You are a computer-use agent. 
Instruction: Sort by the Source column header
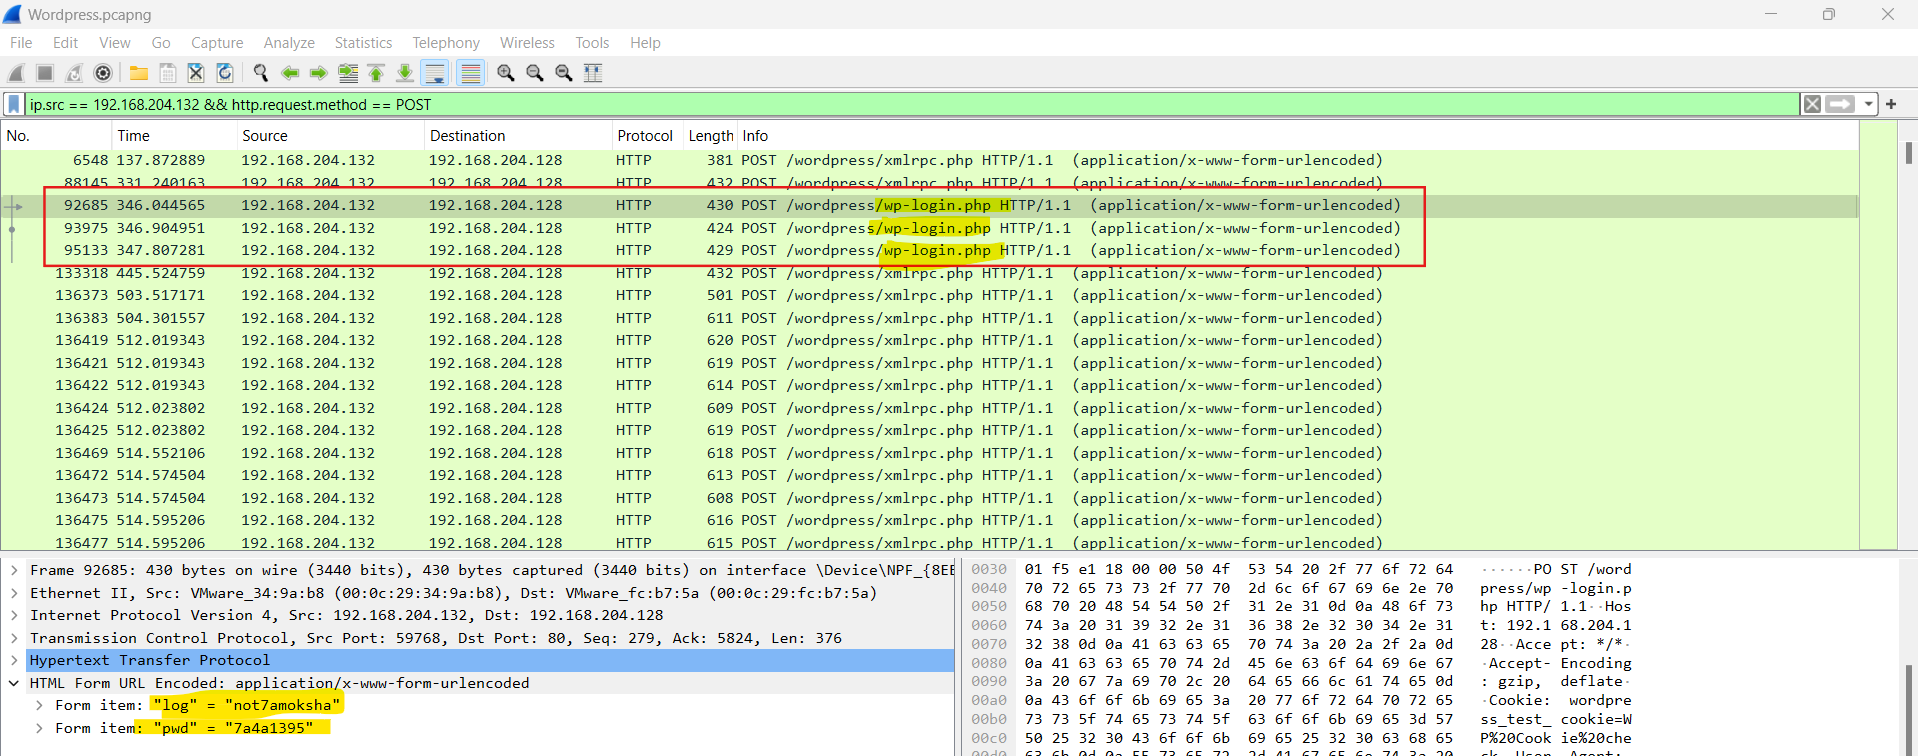tap(329, 136)
